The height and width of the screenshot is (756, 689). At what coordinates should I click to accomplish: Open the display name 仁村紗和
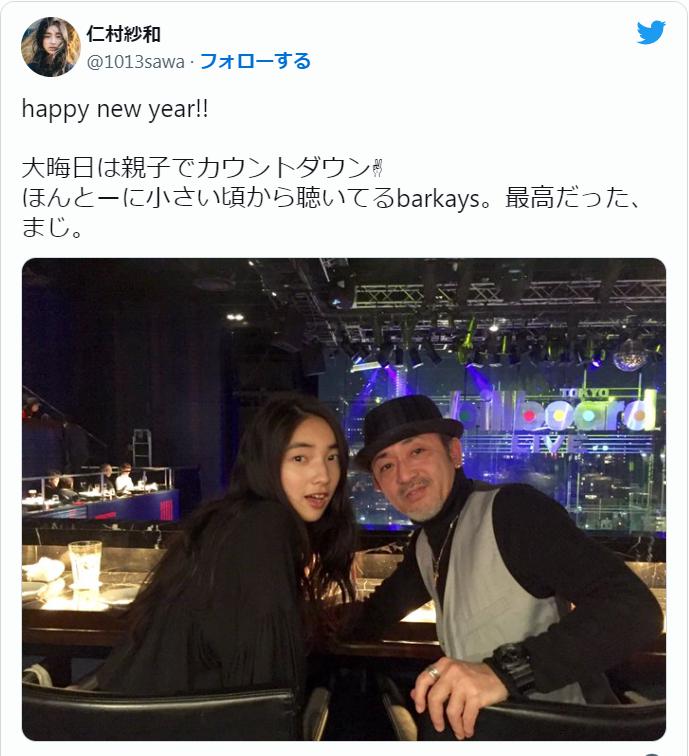(x=123, y=34)
